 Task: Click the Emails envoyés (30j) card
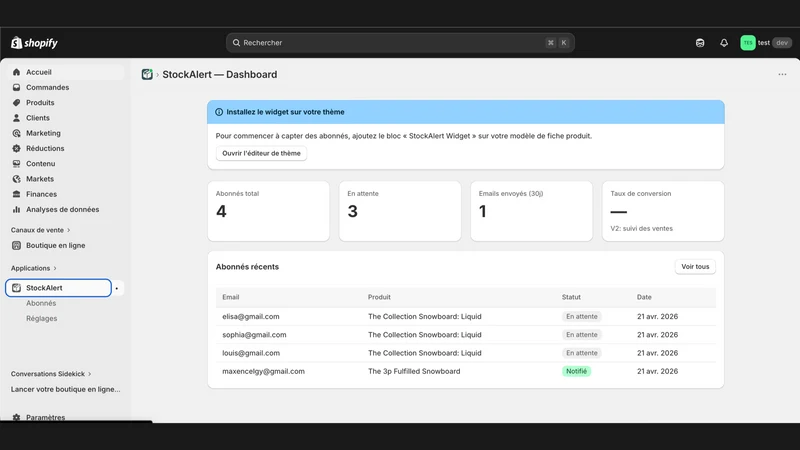pyautogui.click(x=531, y=211)
